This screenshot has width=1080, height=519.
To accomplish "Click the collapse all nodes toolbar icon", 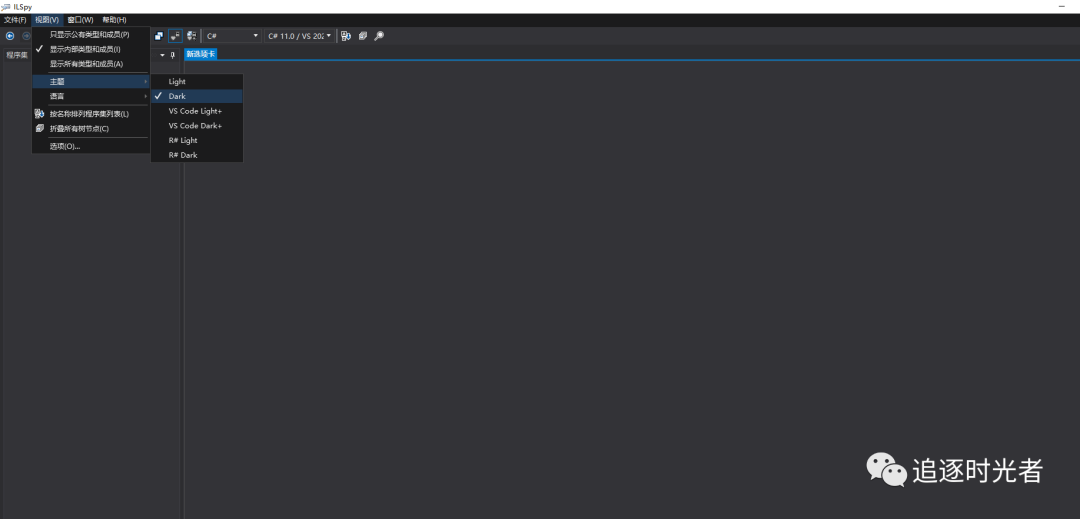I will click(x=363, y=36).
